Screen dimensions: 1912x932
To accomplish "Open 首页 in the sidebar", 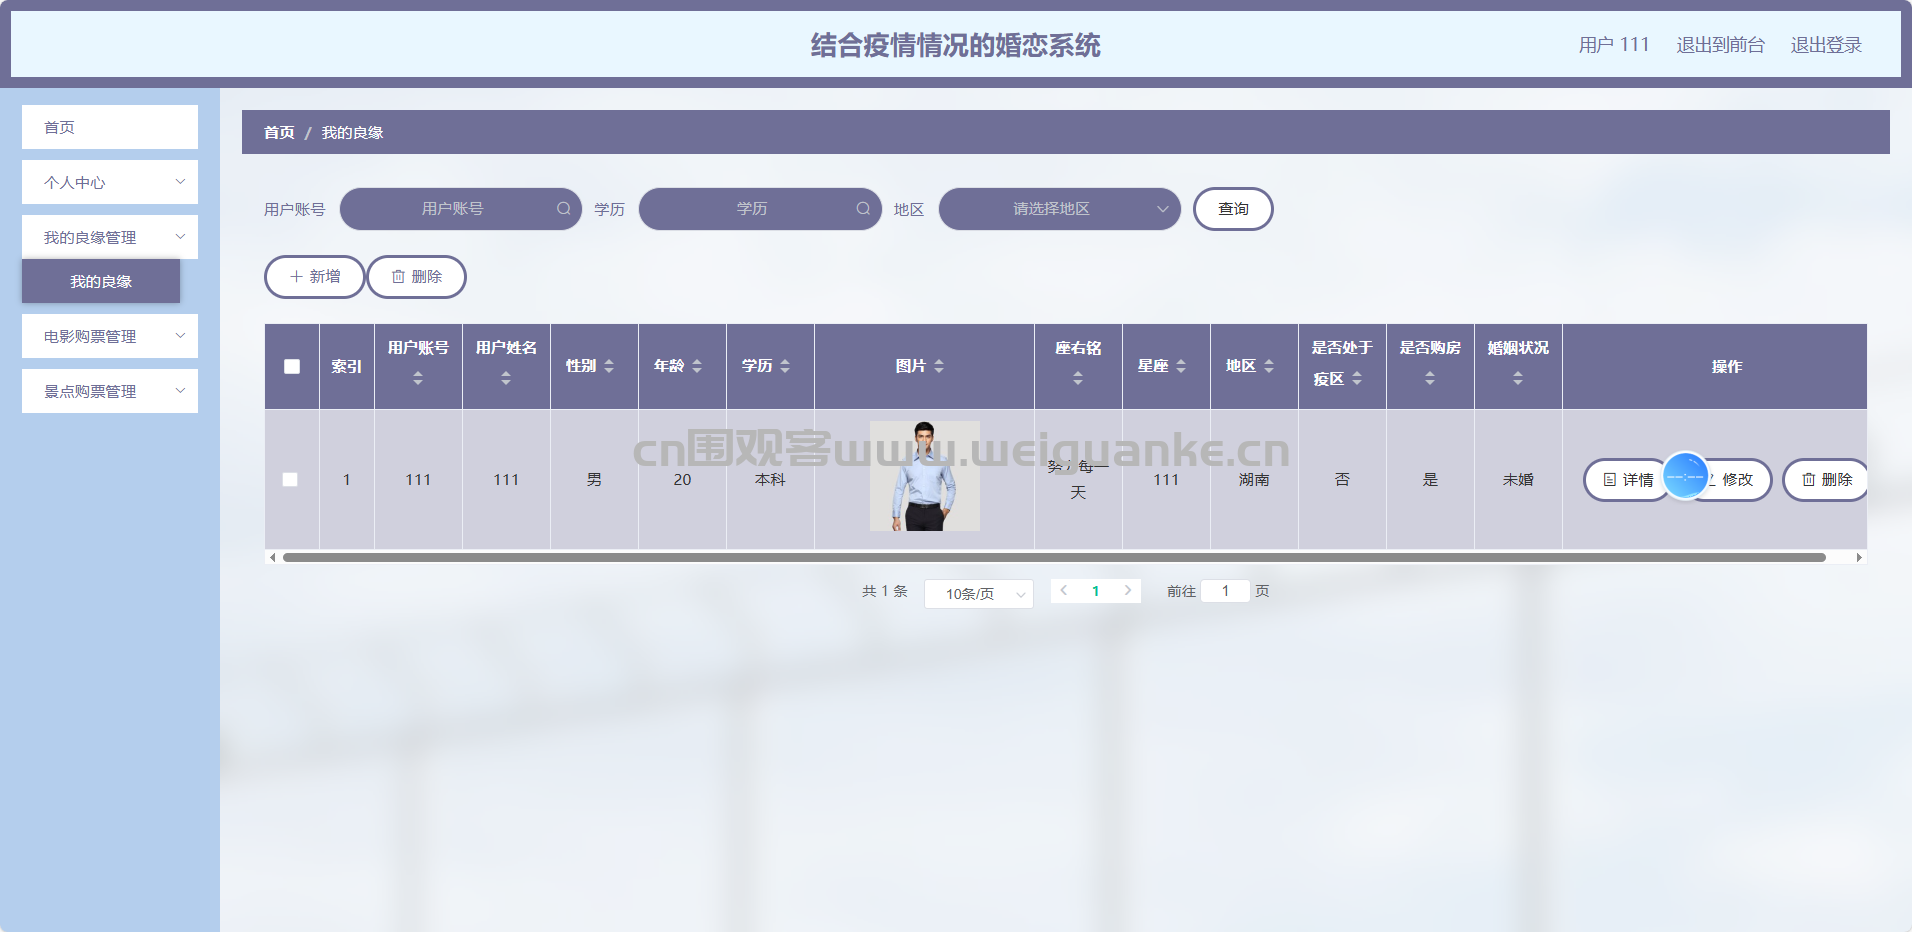I will [x=110, y=127].
